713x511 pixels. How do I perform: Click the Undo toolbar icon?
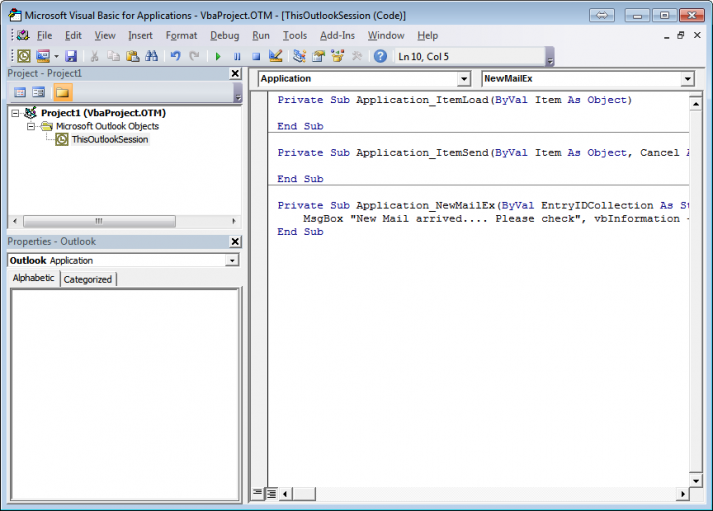point(175,57)
